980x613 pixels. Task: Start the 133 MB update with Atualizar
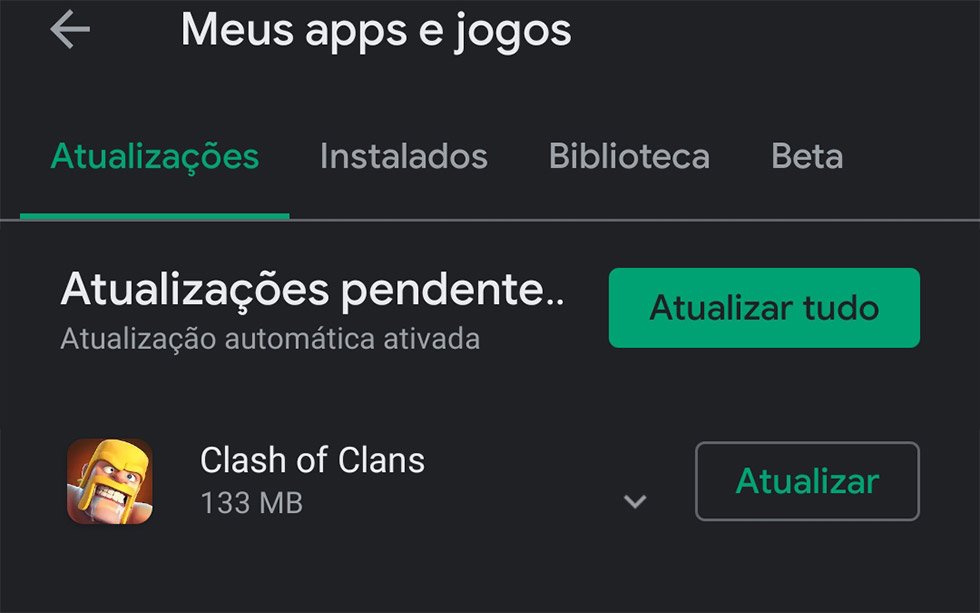(808, 481)
